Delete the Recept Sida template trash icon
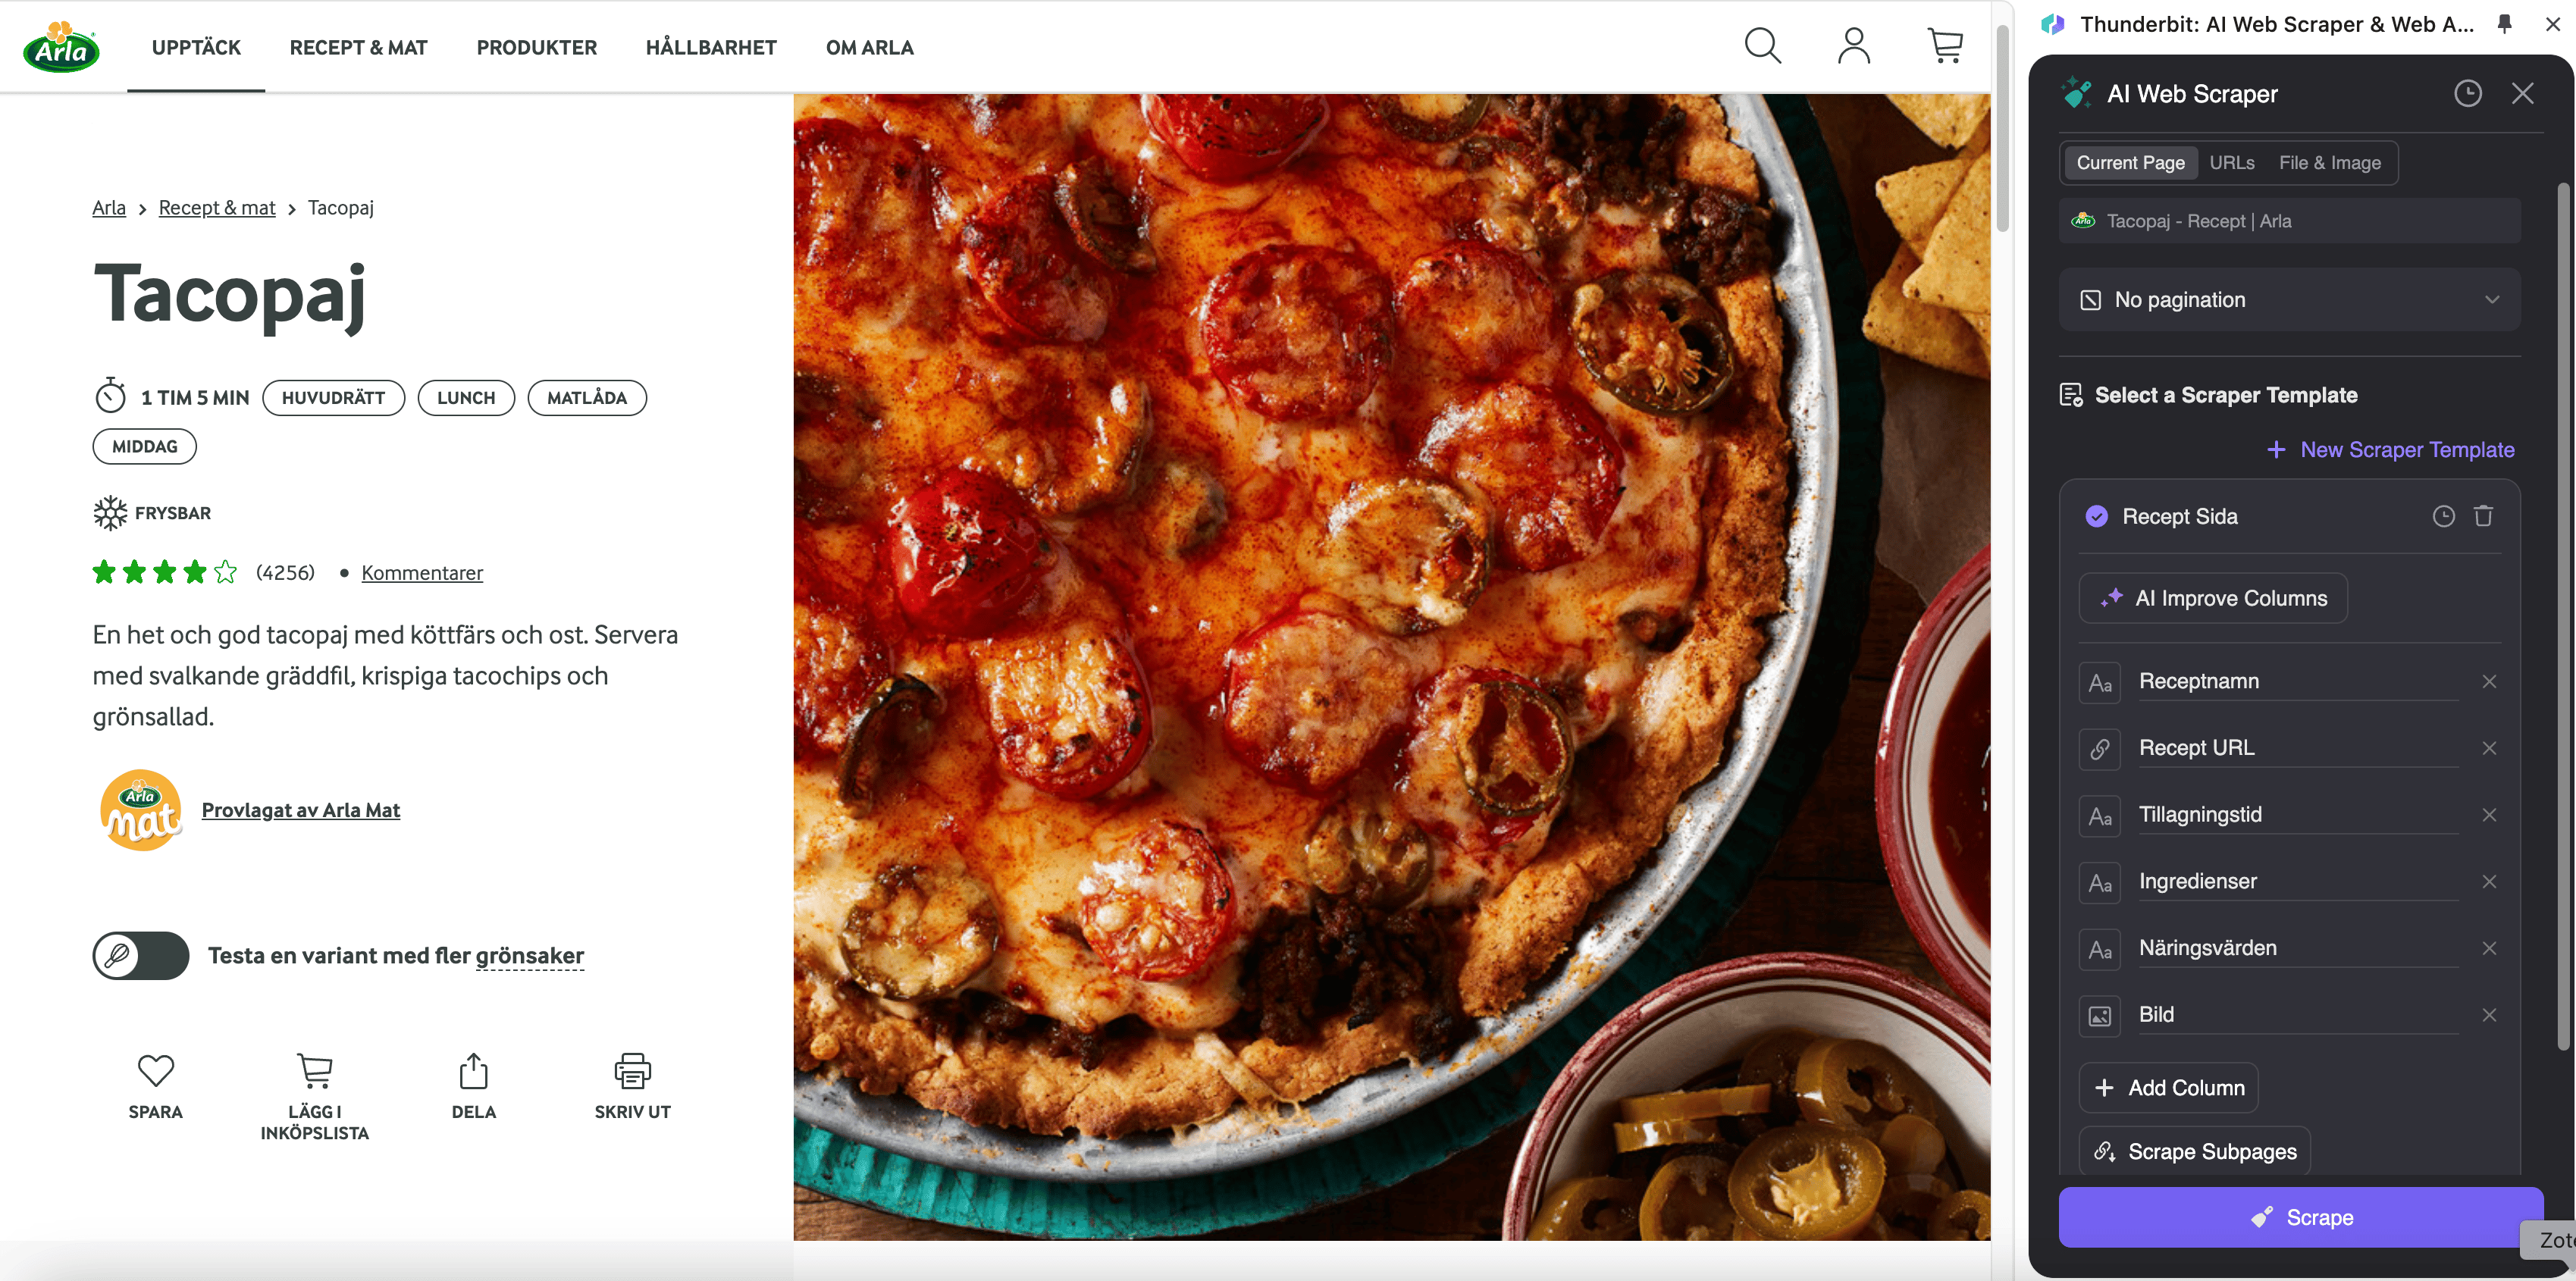2576x1281 pixels. [2483, 516]
